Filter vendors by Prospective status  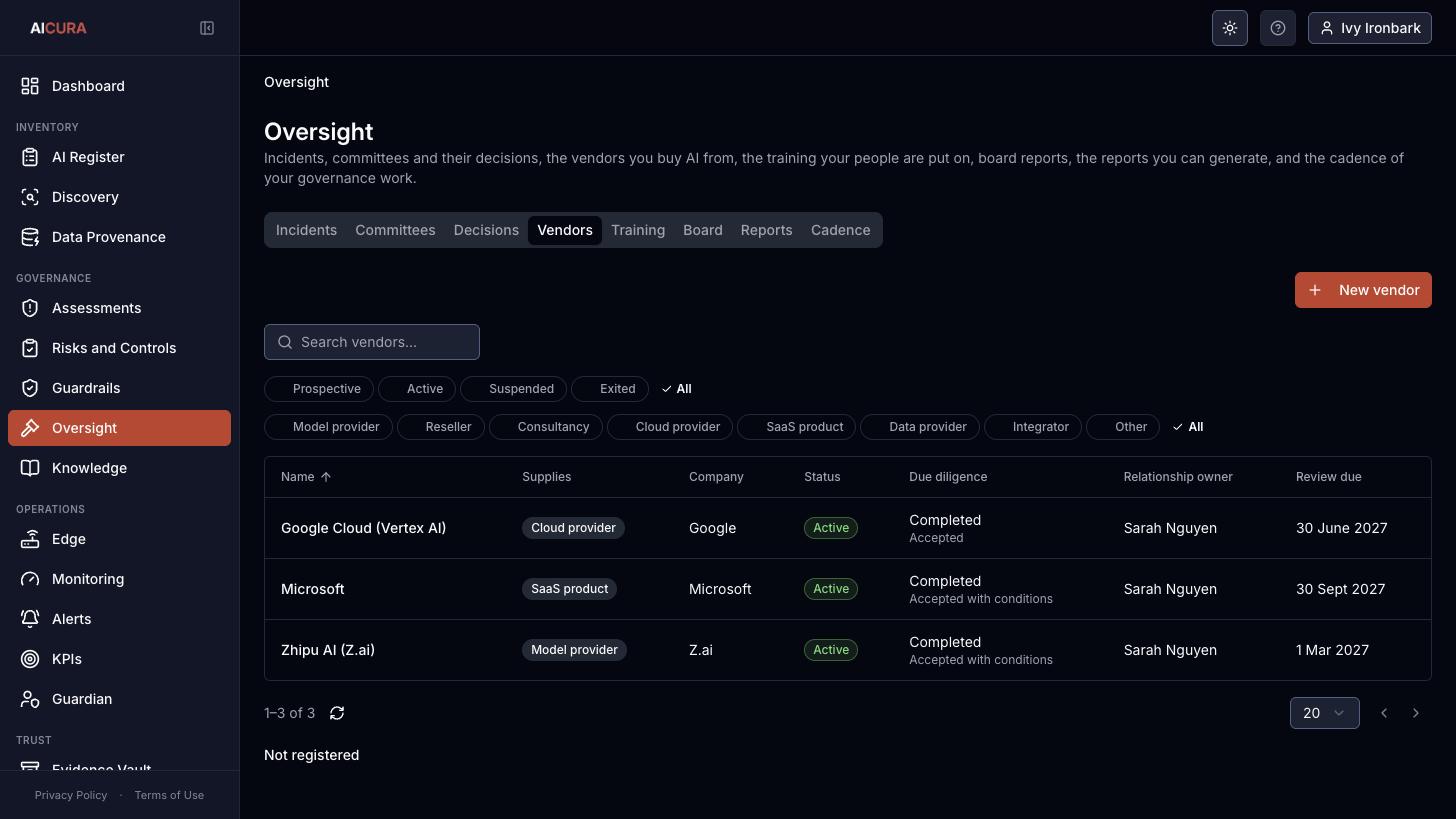(319, 389)
